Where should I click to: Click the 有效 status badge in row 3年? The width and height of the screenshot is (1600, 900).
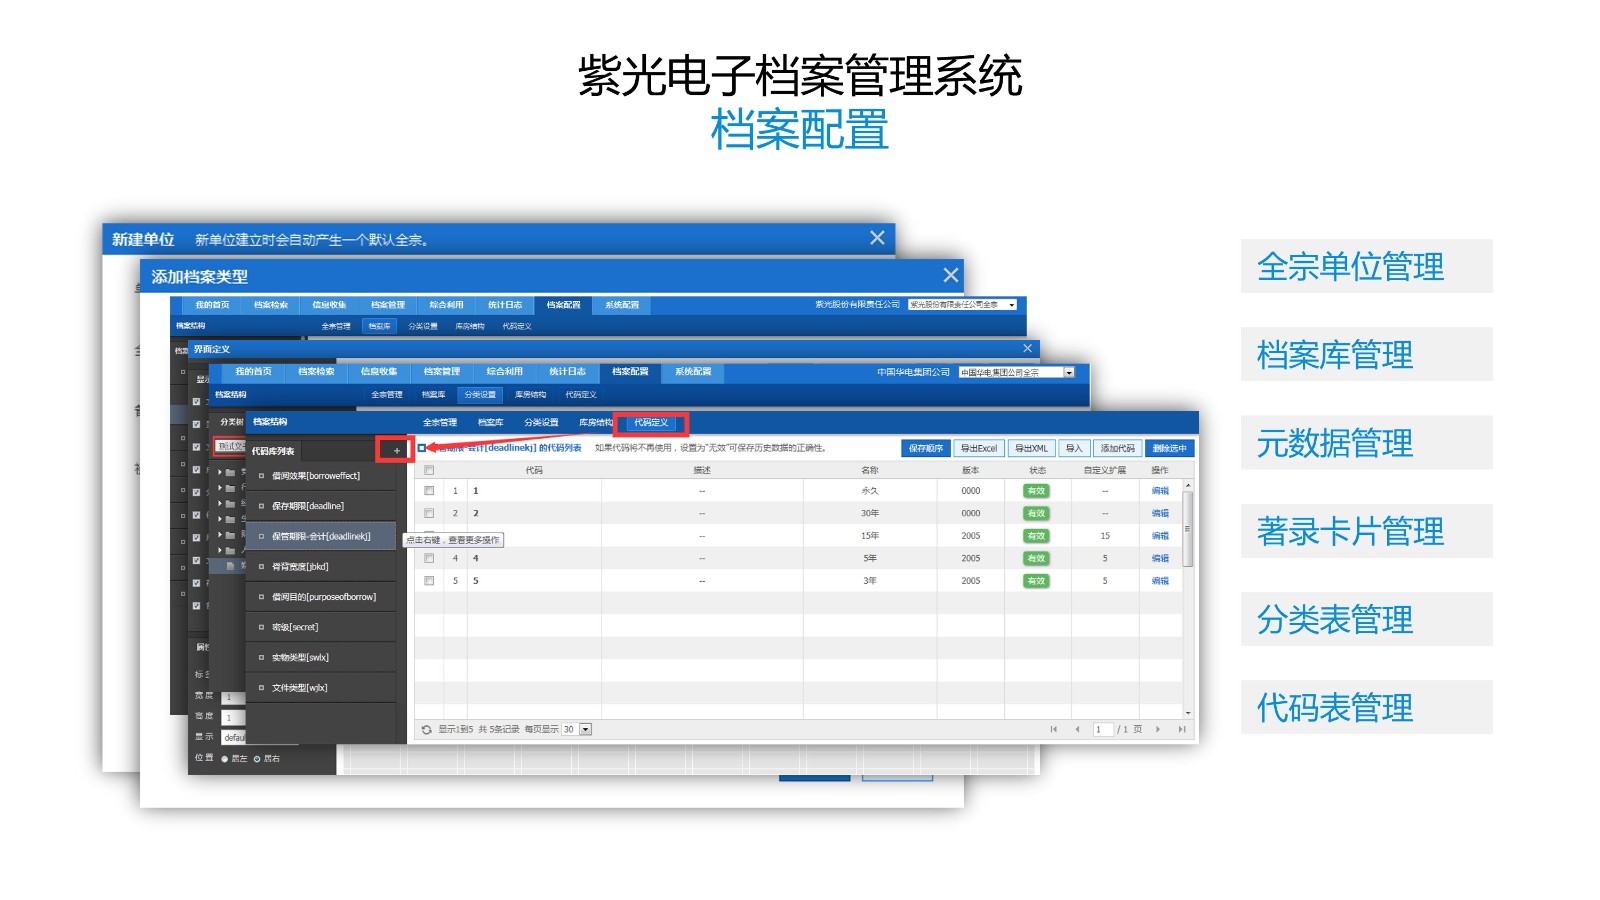(1037, 581)
